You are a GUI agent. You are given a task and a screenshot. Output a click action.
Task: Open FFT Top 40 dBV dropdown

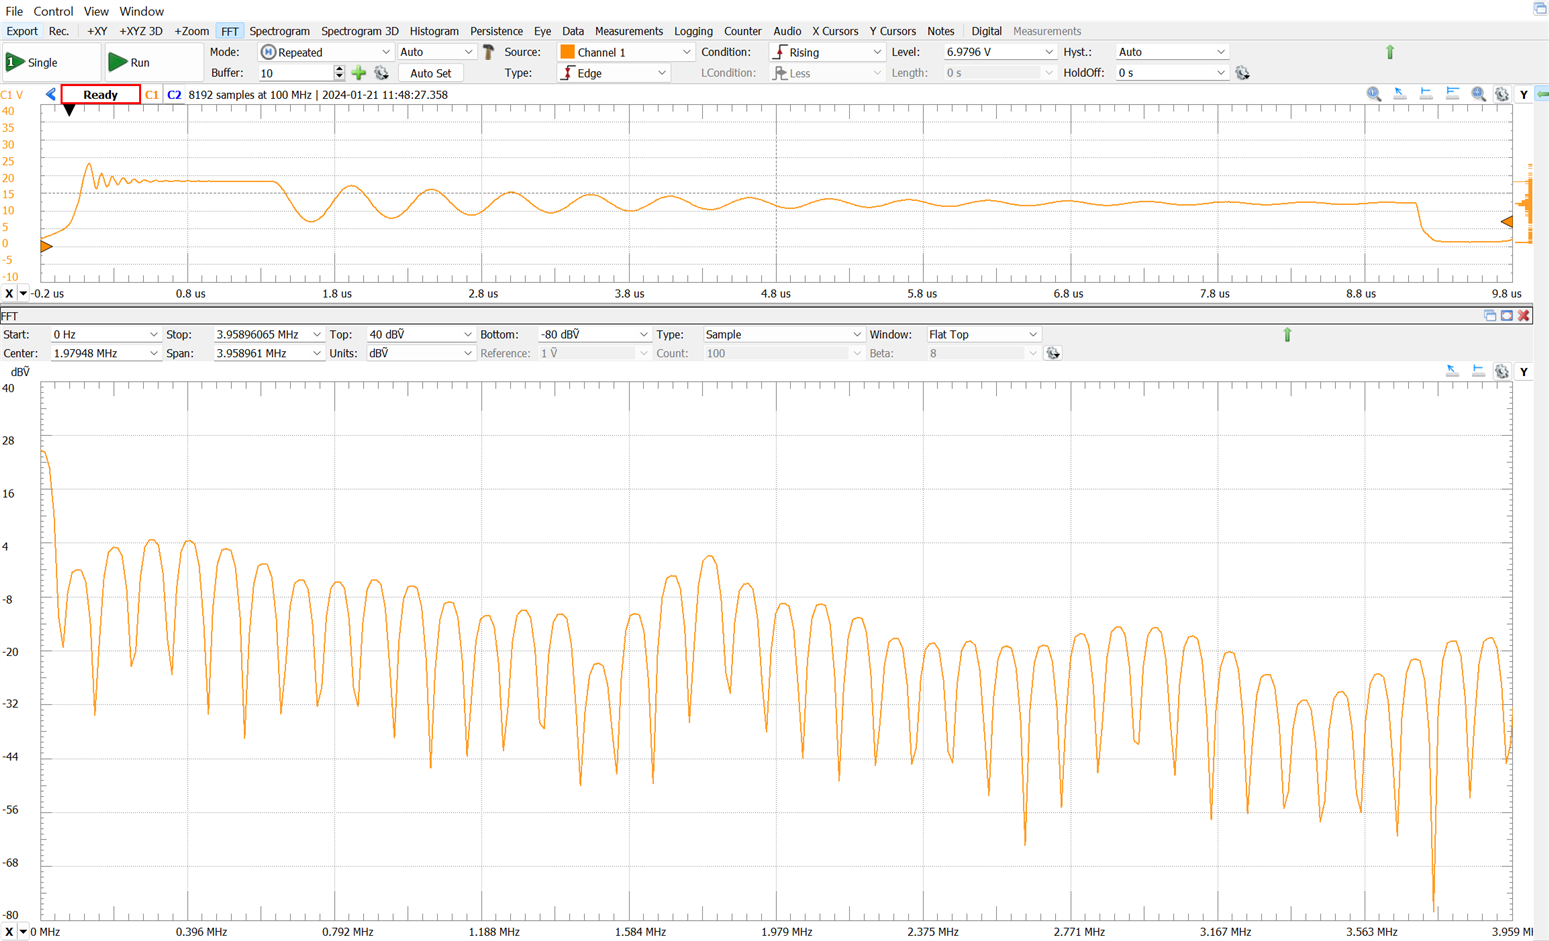(x=420, y=335)
